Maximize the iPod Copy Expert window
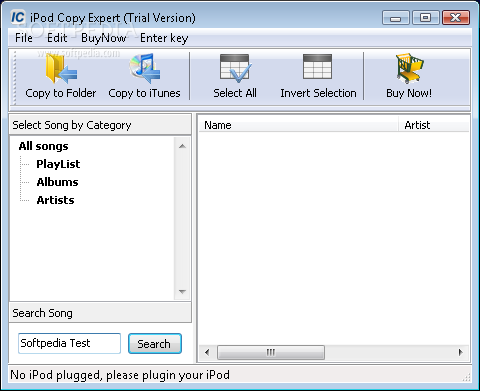This screenshot has width=480, height=391. [x=425, y=18]
